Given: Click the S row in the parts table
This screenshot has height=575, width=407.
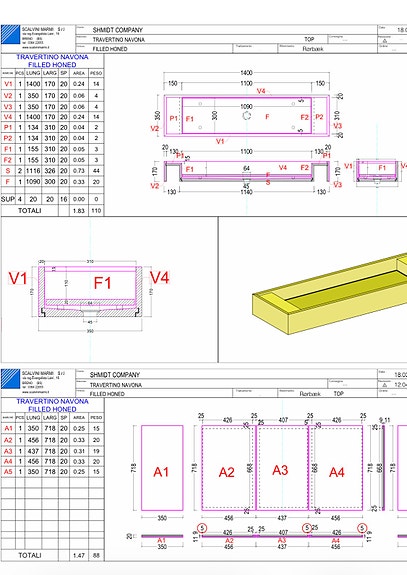Looking at the screenshot, I should point(52,171).
